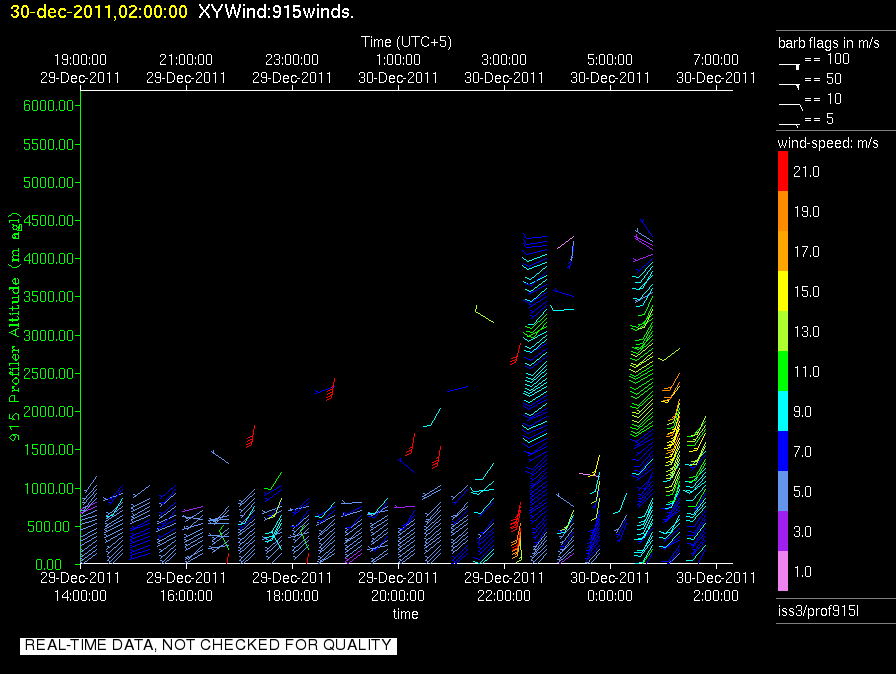Click the 1500.00 altitude tick label
896x674 pixels.
[x=49, y=450]
